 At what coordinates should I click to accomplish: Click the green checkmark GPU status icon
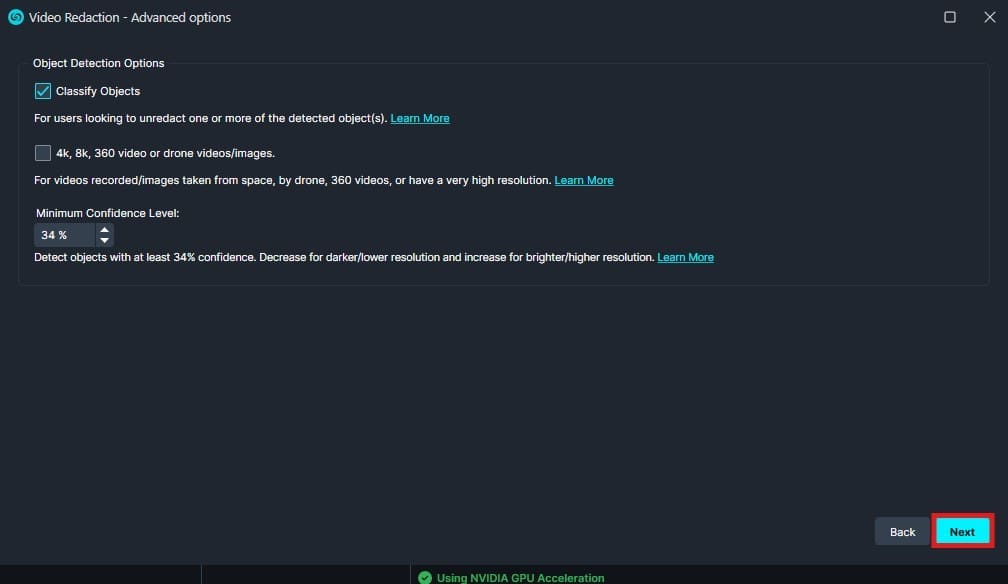click(x=425, y=577)
